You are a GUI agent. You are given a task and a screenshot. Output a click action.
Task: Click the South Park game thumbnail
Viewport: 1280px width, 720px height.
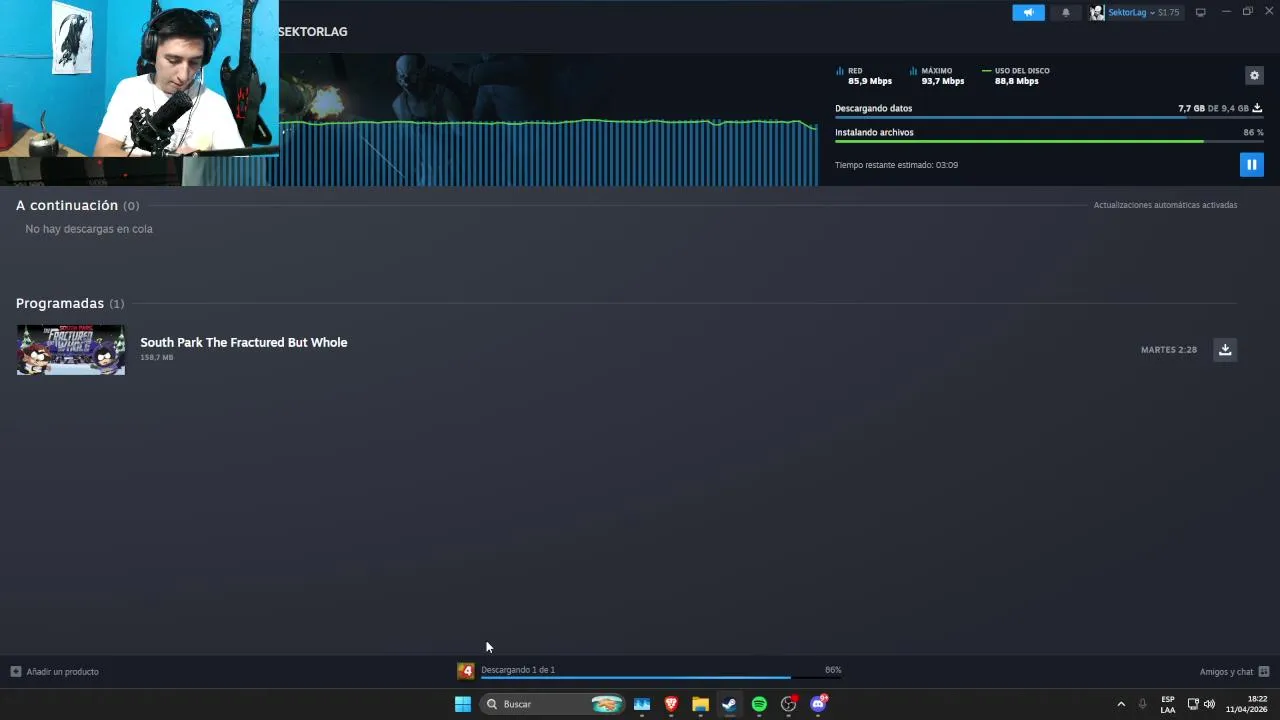(71, 350)
